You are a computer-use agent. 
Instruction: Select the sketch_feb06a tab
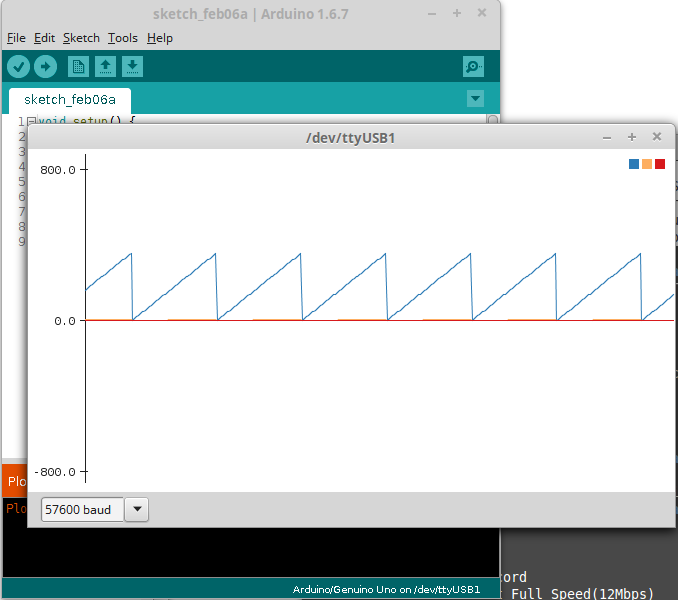[70, 100]
